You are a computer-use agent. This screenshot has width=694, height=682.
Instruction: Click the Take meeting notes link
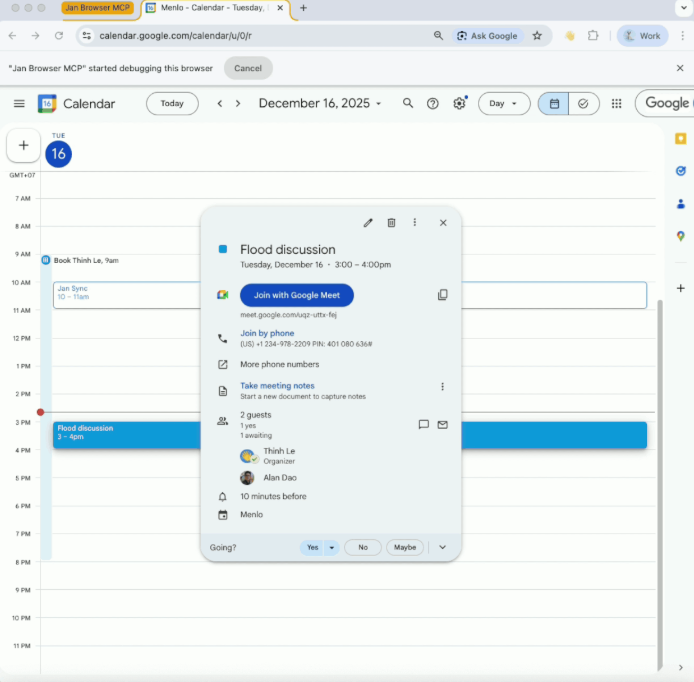click(277, 386)
